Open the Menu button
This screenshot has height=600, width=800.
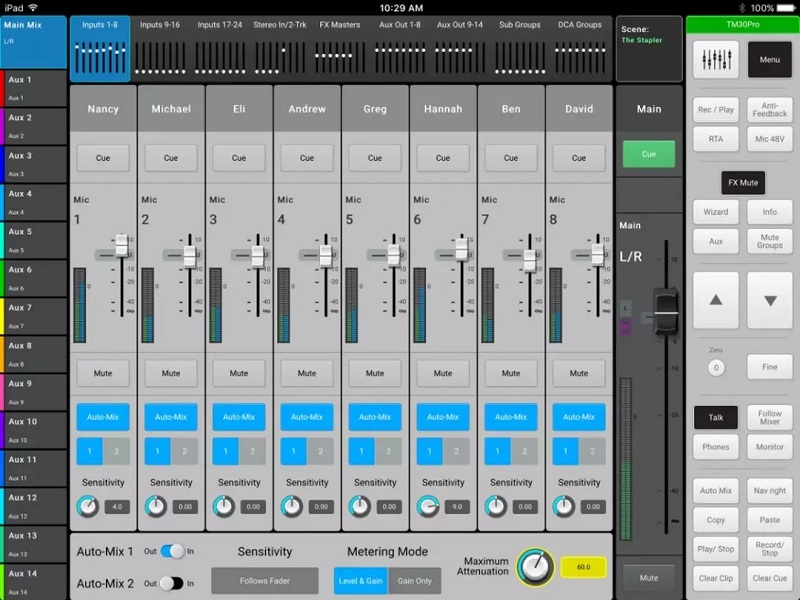click(769, 60)
